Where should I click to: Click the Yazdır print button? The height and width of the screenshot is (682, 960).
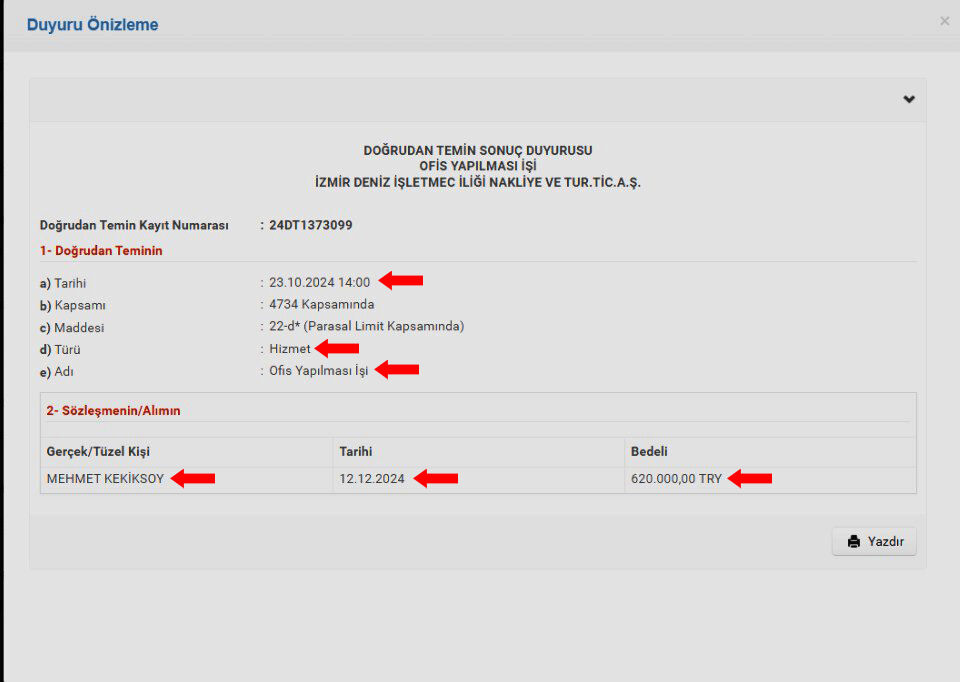tap(874, 541)
